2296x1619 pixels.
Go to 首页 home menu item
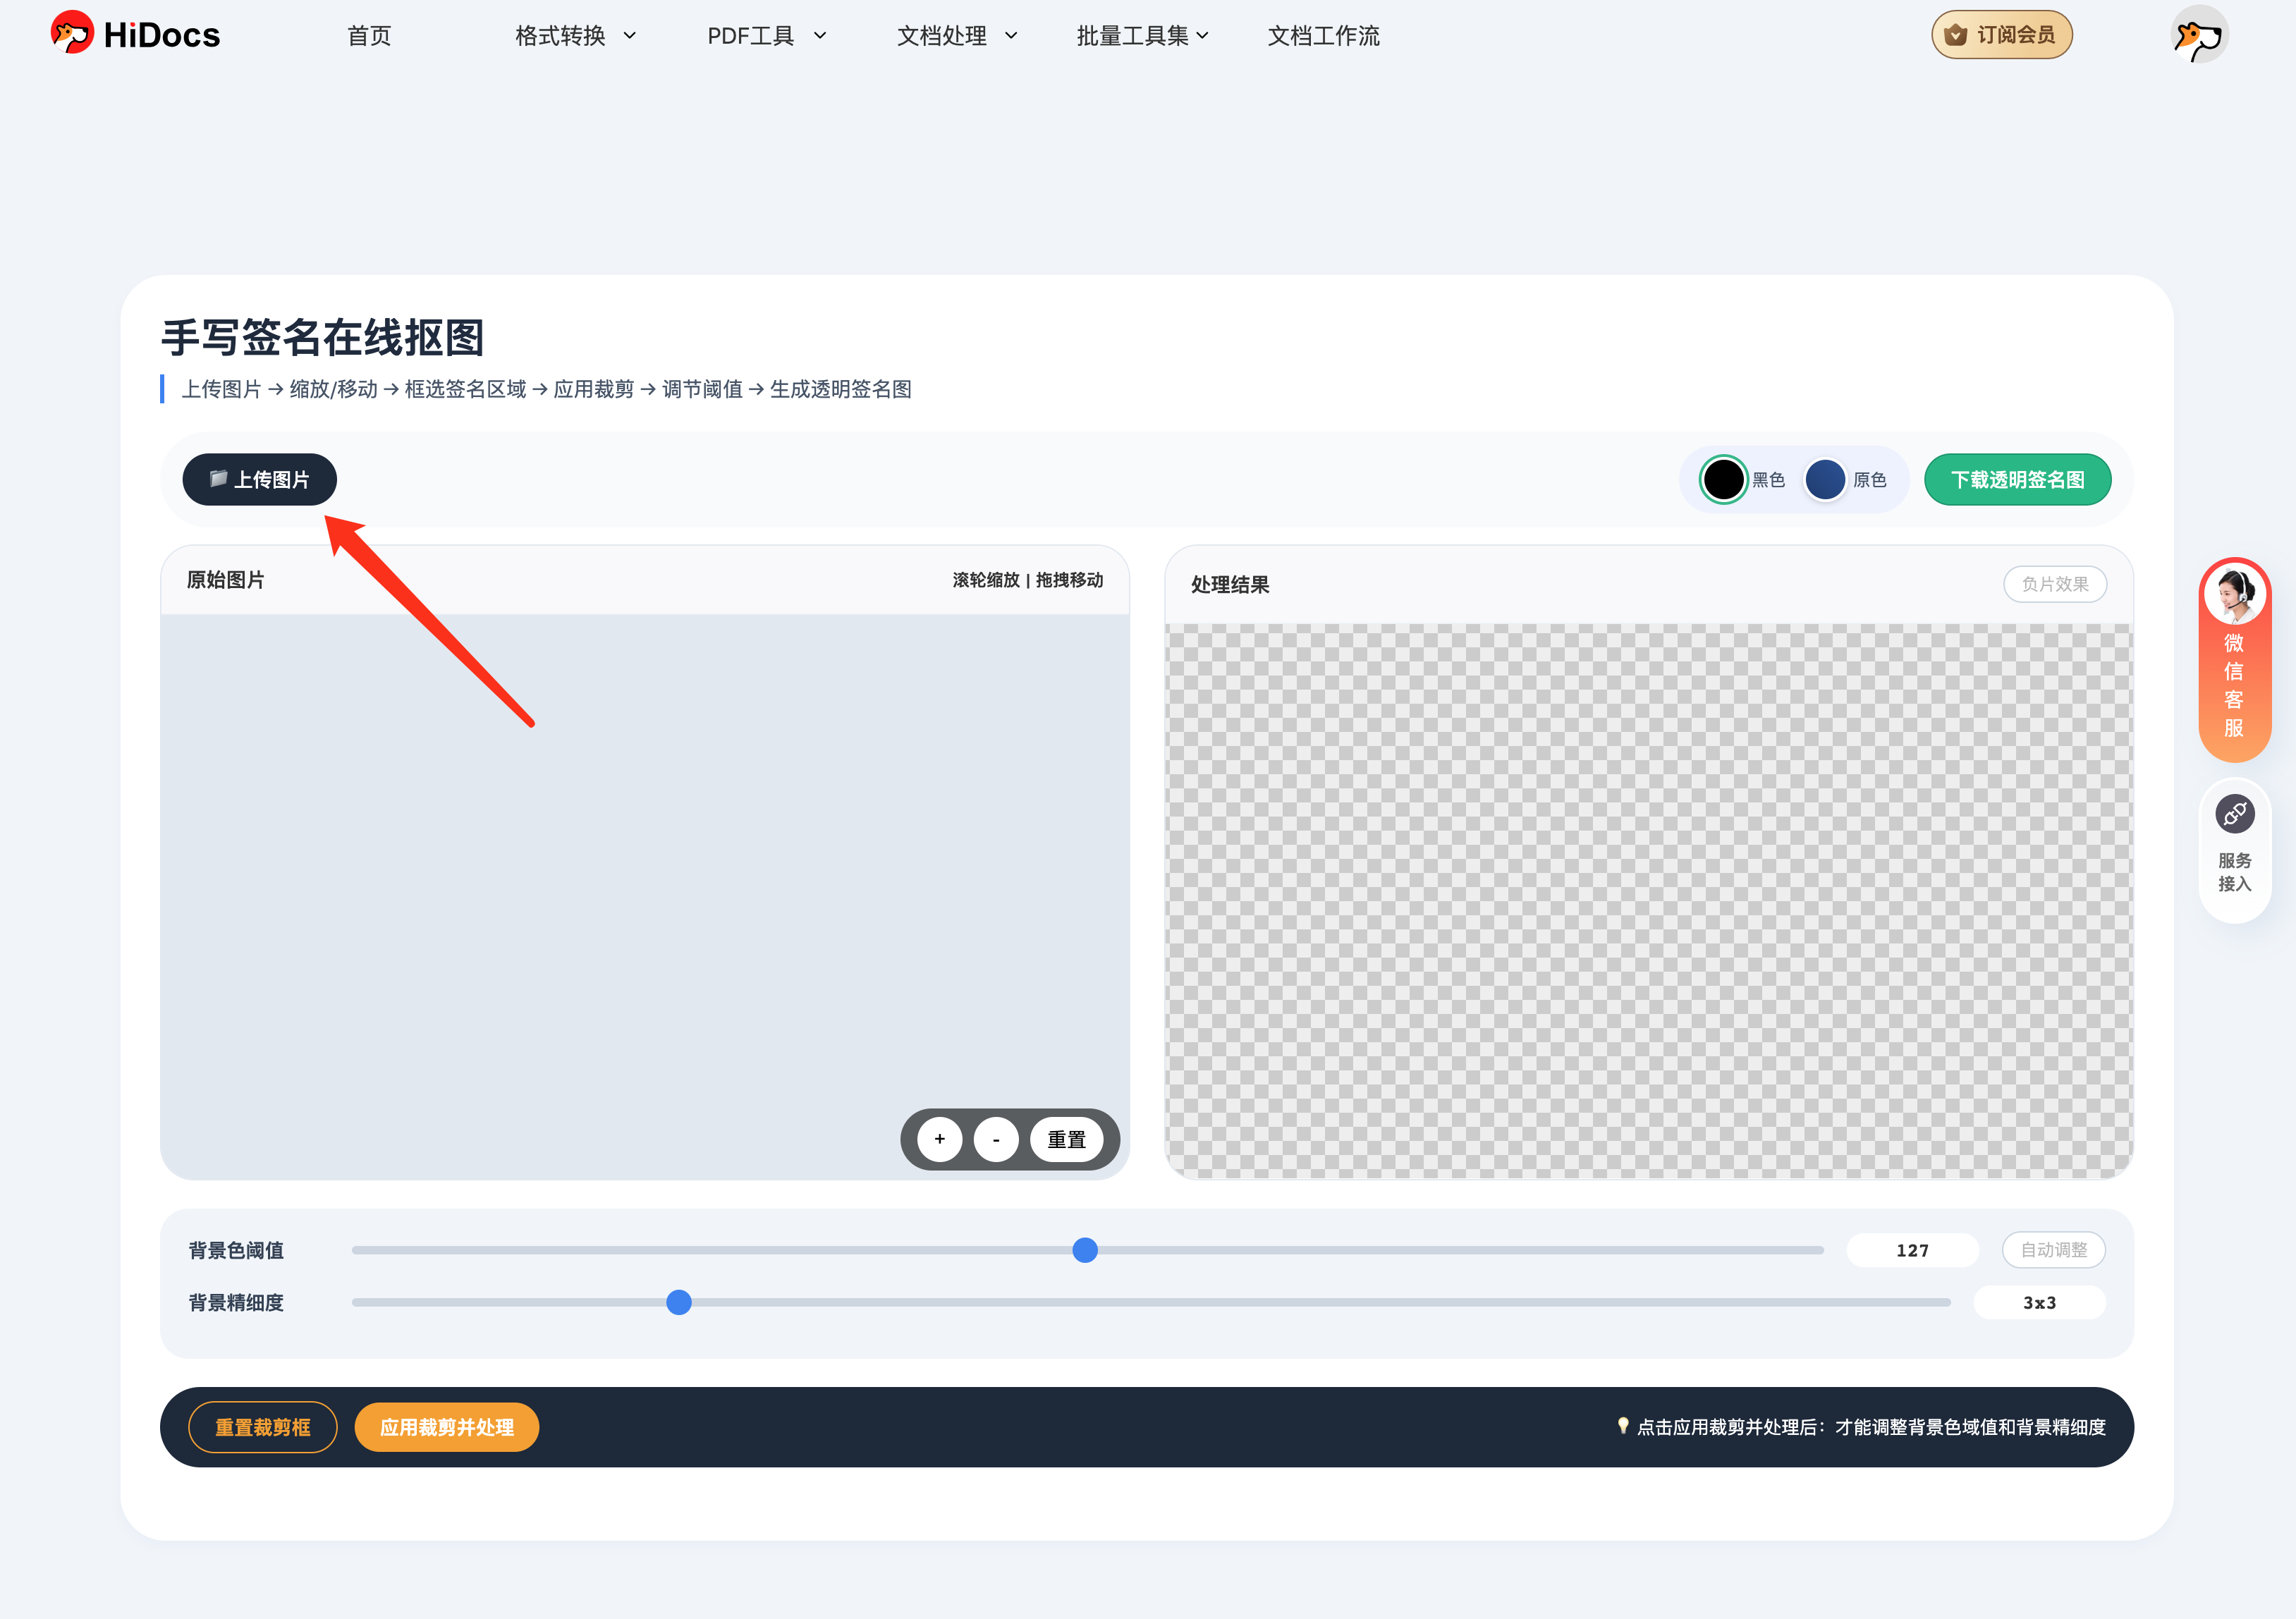pos(369,36)
